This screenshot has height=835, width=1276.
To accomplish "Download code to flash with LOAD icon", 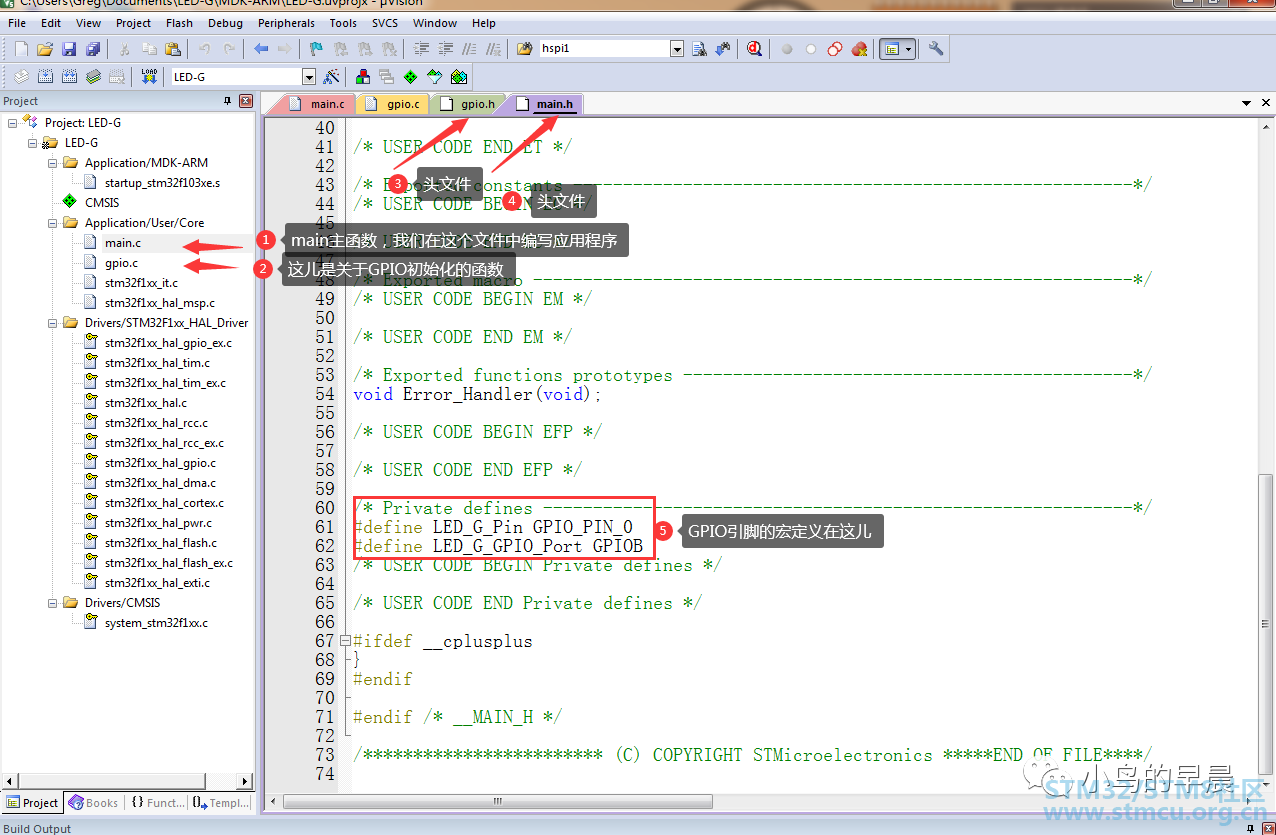I will coord(149,76).
